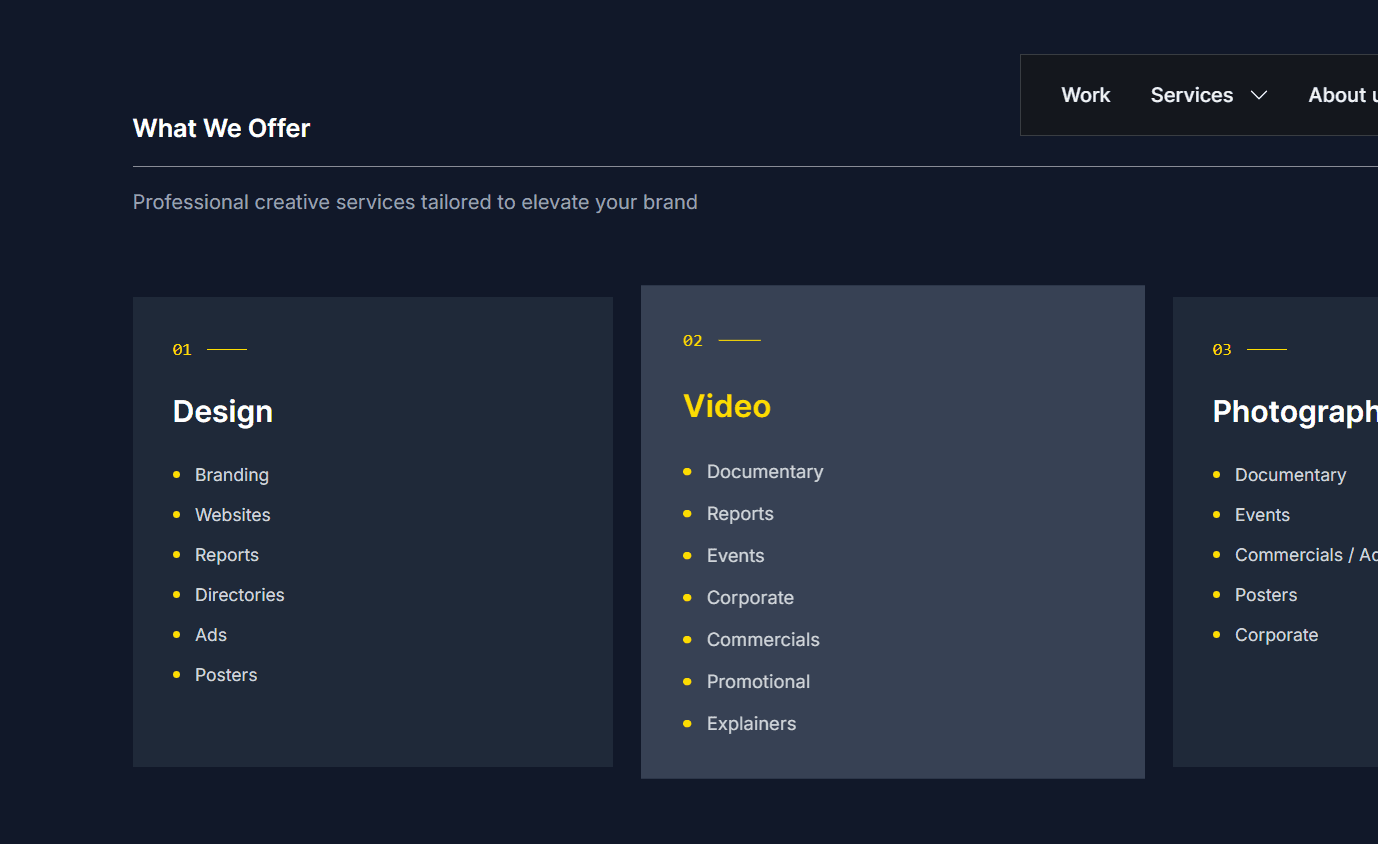The width and height of the screenshot is (1378, 844).
Task: Select the tagline about professional creative services
Action: pyautogui.click(x=415, y=202)
